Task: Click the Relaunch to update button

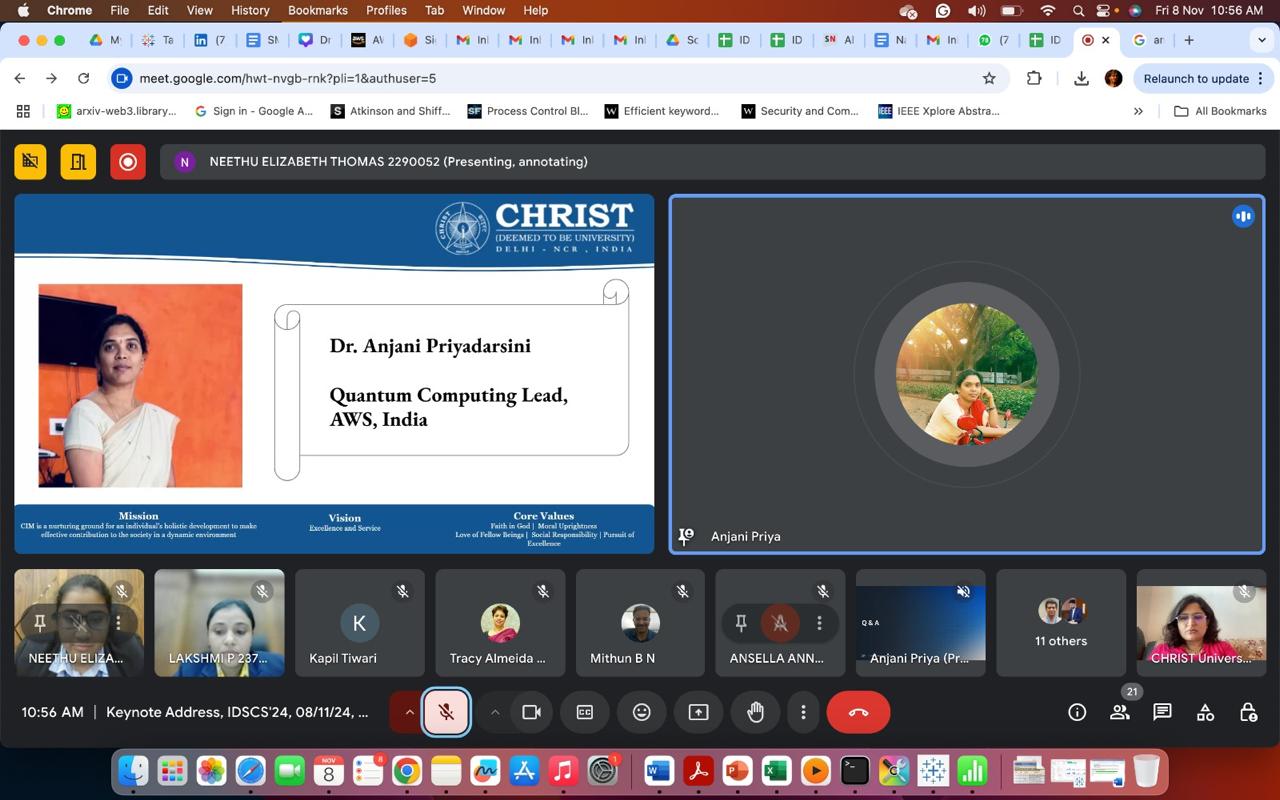Action: 1195,78
